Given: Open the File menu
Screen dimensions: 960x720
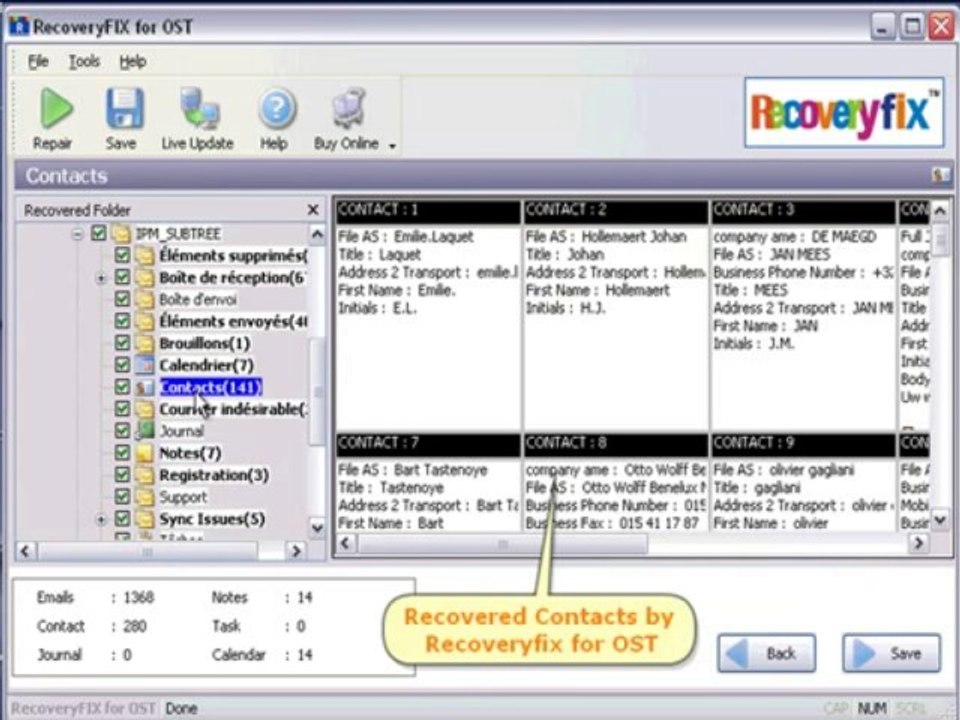Looking at the screenshot, I should [38, 61].
